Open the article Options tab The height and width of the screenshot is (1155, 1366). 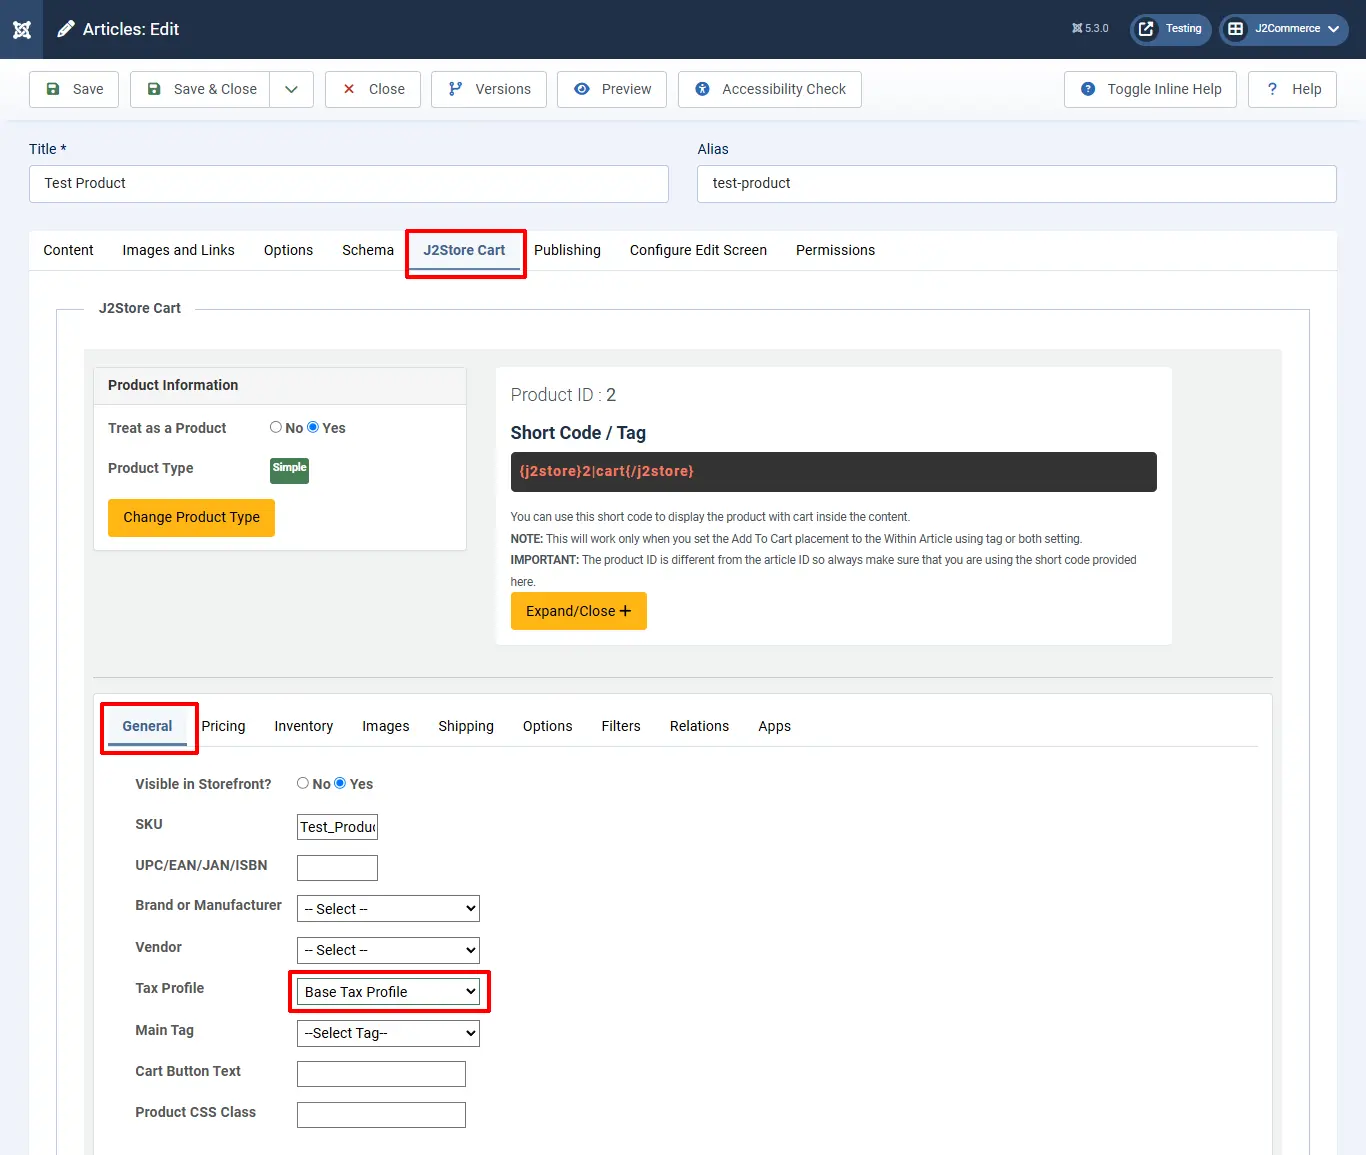[x=288, y=250]
